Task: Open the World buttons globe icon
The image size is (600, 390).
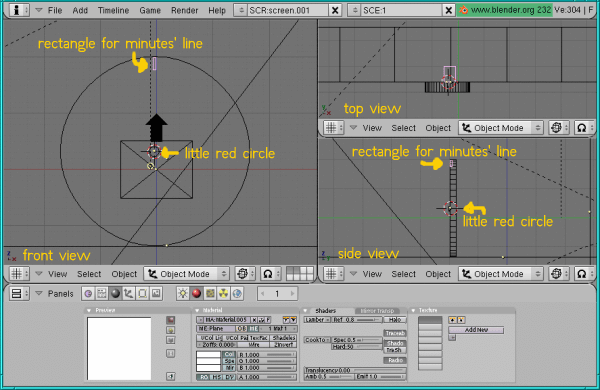Action: coord(237,294)
